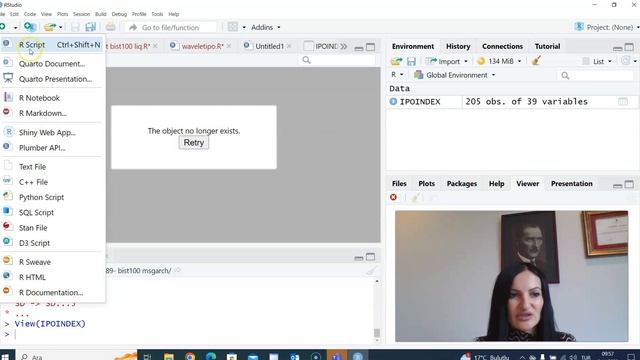Viewport: 640px width, 360px height.
Task: Create a new D3 Script
Action: point(51,243)
